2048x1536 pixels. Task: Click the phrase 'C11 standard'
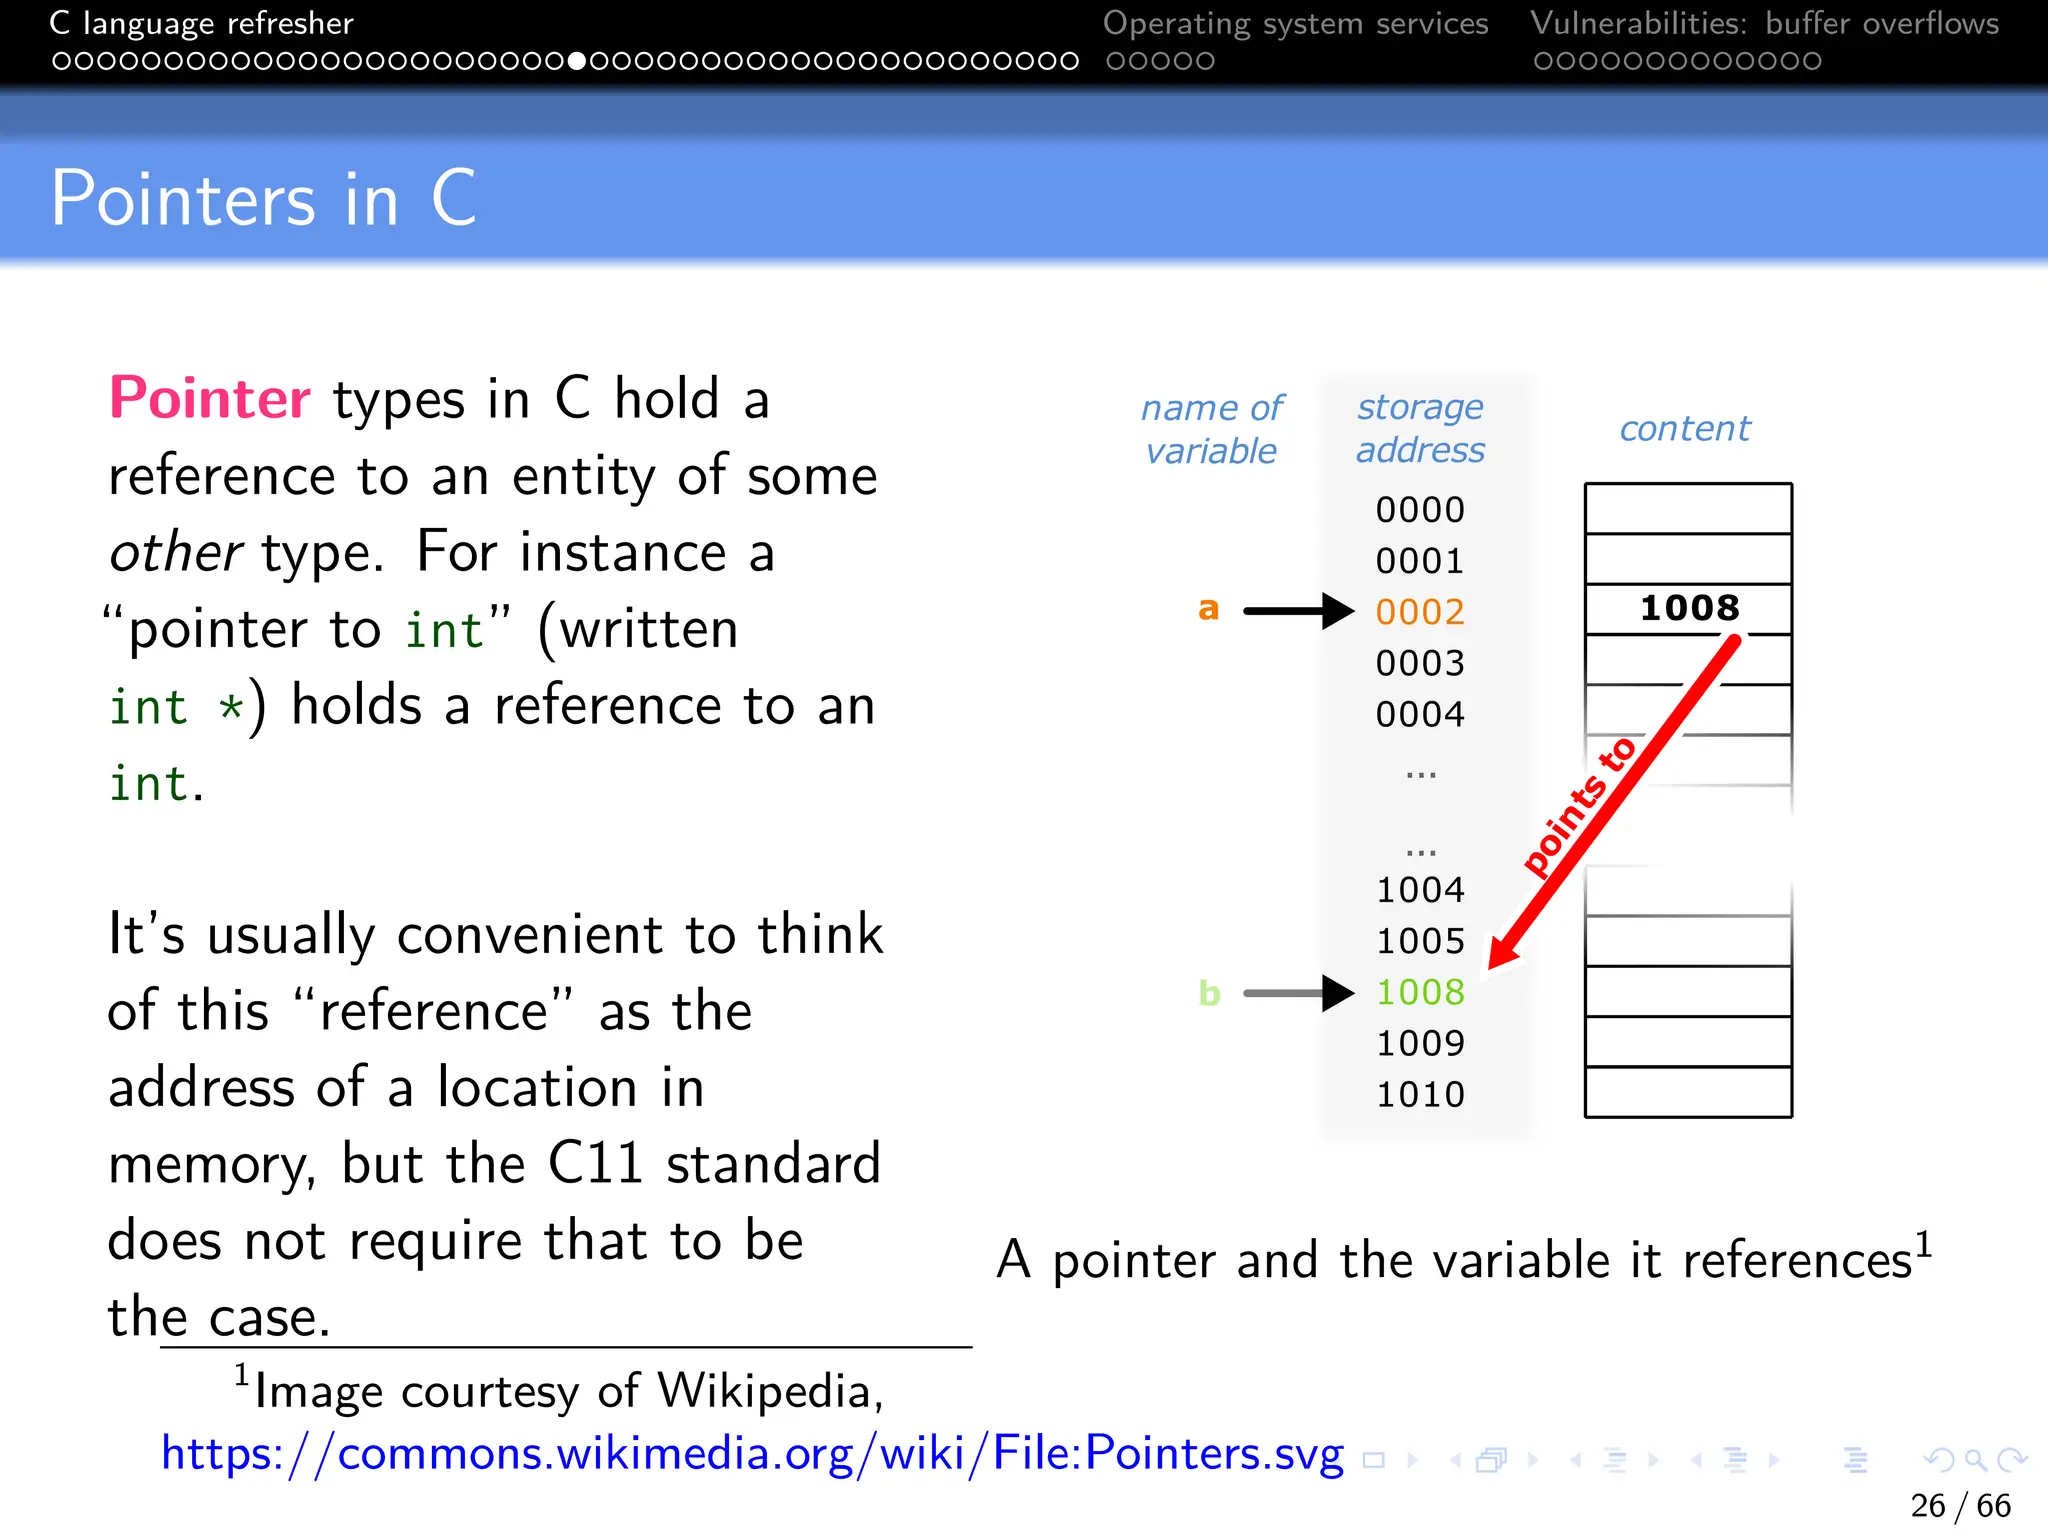(714, 1164)
